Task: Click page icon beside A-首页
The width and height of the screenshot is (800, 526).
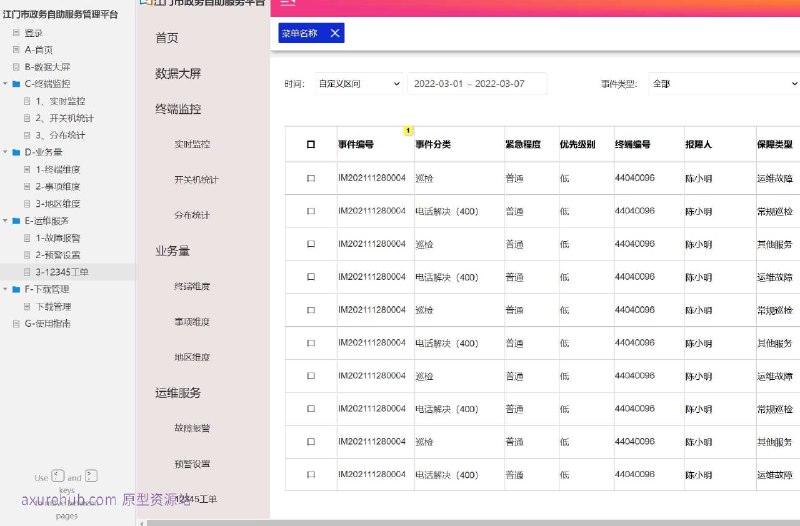Action: (x=16, y=49)
